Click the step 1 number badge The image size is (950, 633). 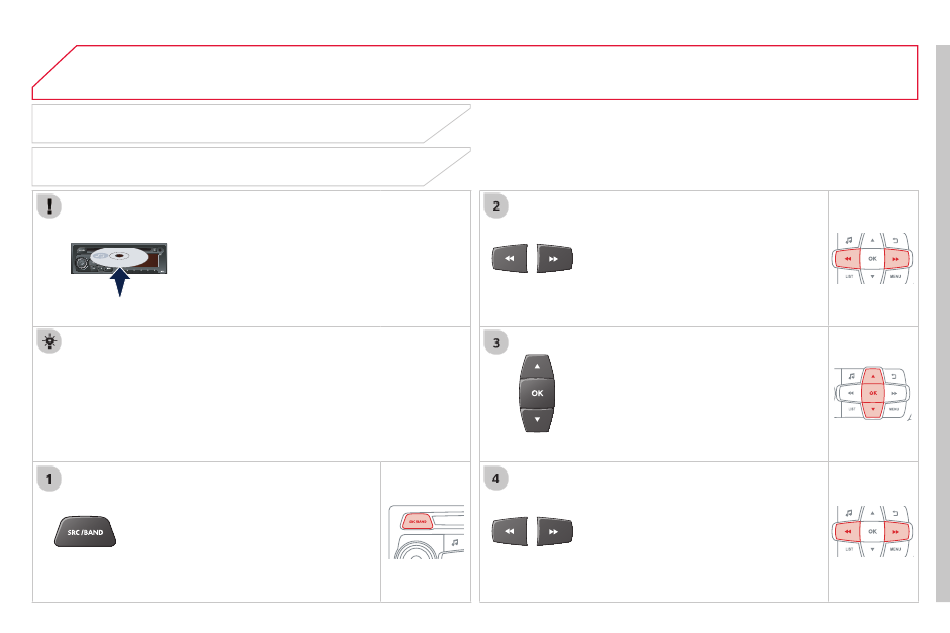(49, 479)
